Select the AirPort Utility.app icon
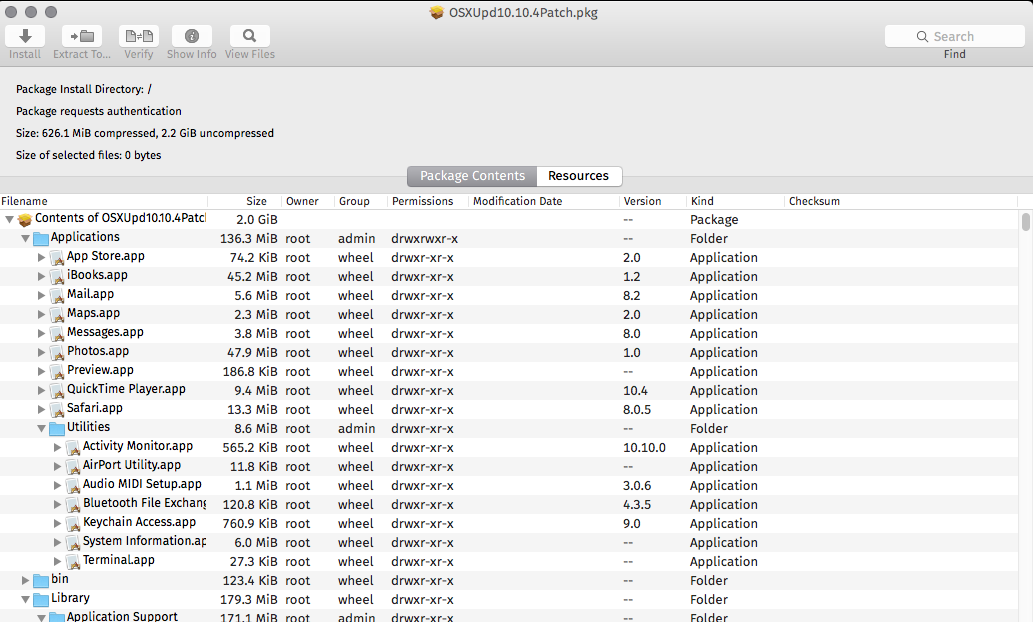Screen dimensions: 1033x622 coord(73,466)
